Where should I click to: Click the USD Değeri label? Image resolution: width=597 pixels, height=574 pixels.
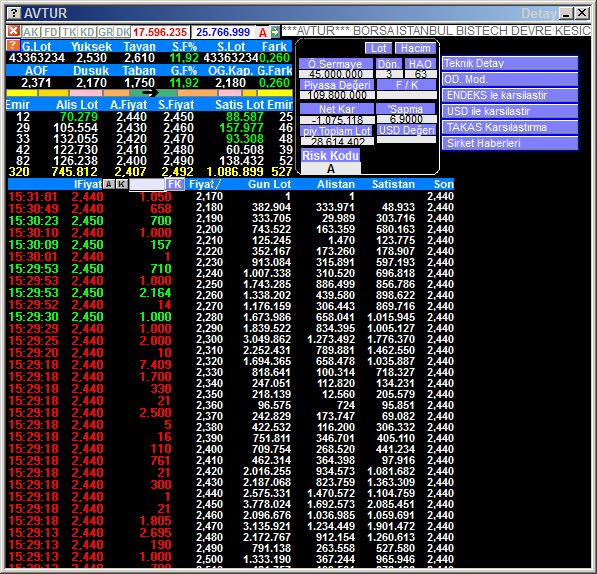[x=406, y=131]
